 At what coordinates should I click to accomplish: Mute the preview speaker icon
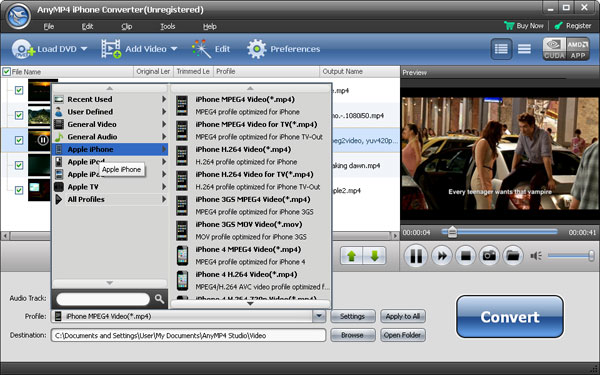(536, 256)
